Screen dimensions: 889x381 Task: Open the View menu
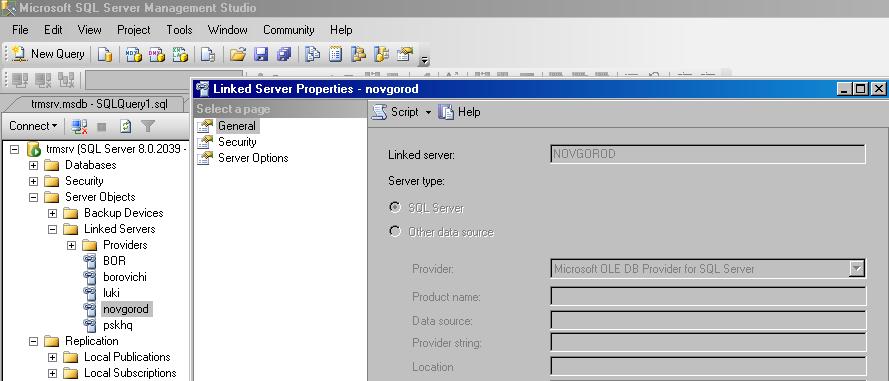click(90, 30)
